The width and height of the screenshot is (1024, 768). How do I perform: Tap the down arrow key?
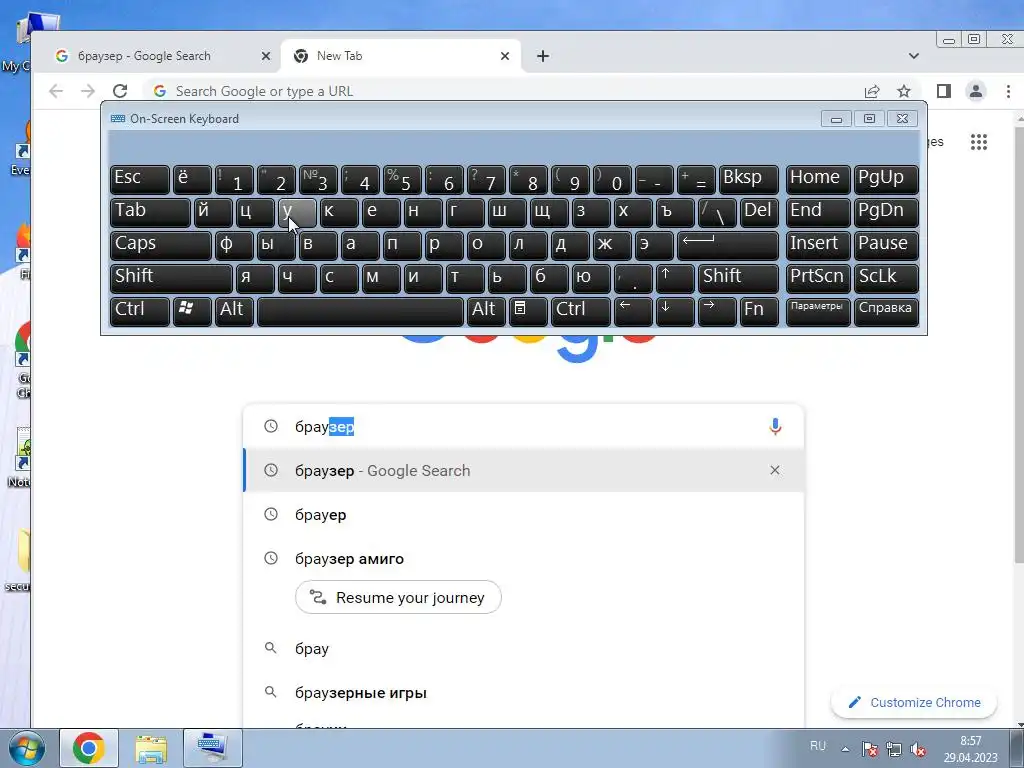pyautogui.click(x=675, y=311)
